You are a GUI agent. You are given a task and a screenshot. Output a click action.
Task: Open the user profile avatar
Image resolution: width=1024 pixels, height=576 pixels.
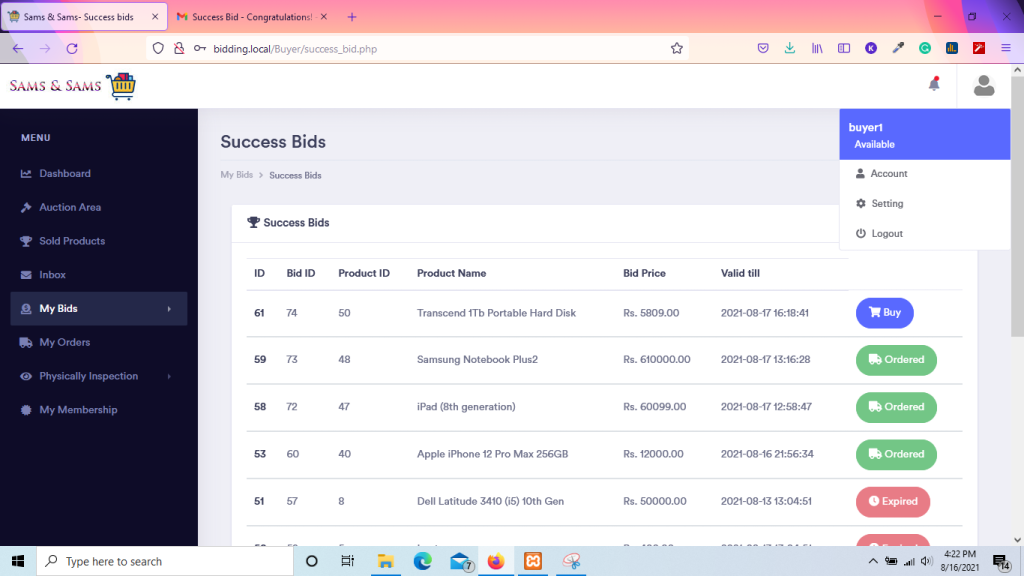(983, 86)
